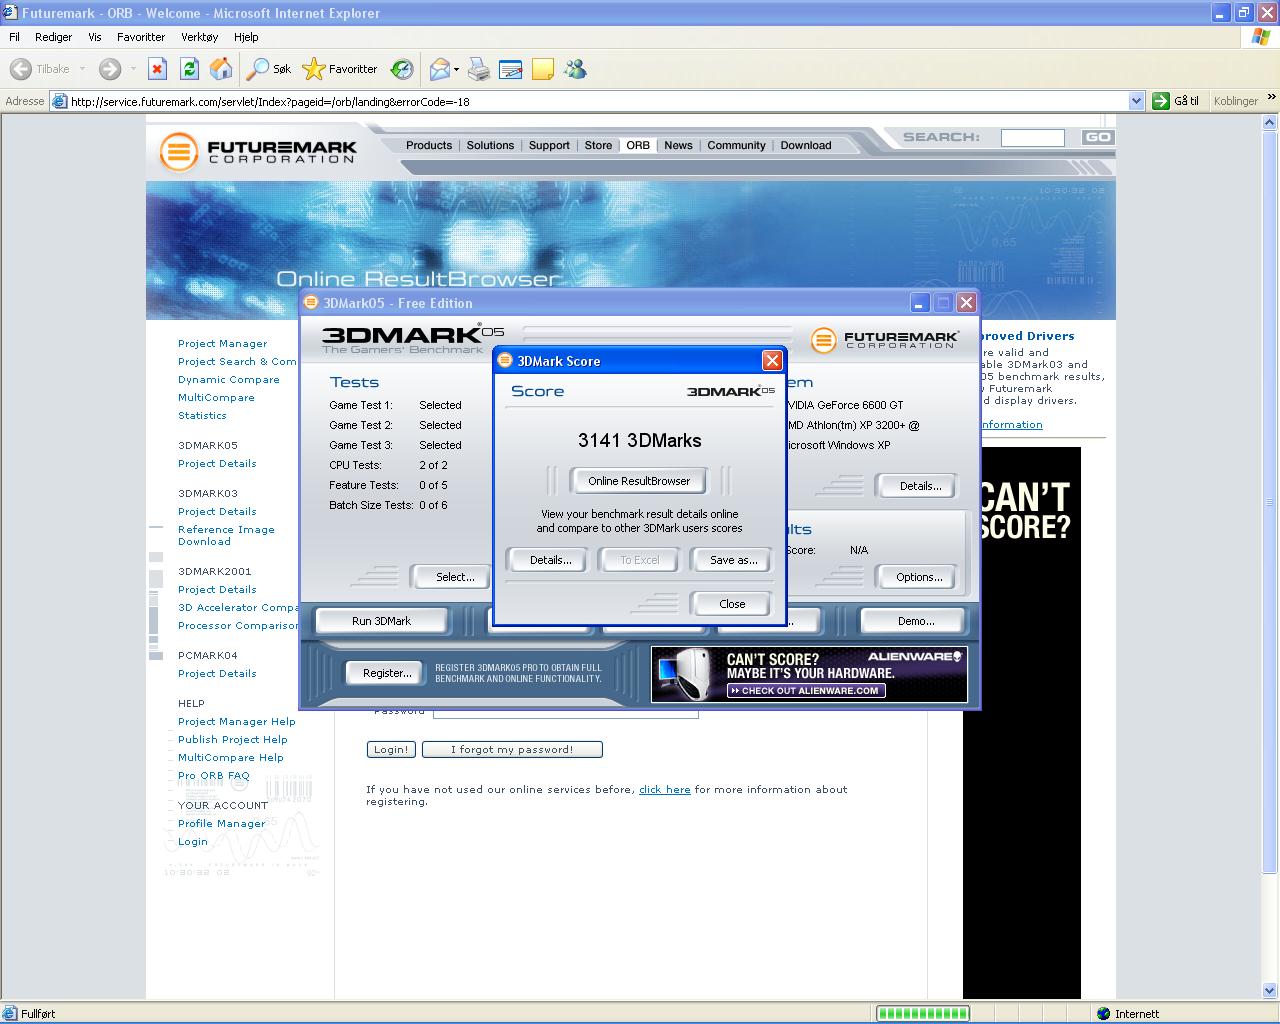1280x1024 pixels.
Task: Open Statistics sidebar link
Action: pos(202,415)
